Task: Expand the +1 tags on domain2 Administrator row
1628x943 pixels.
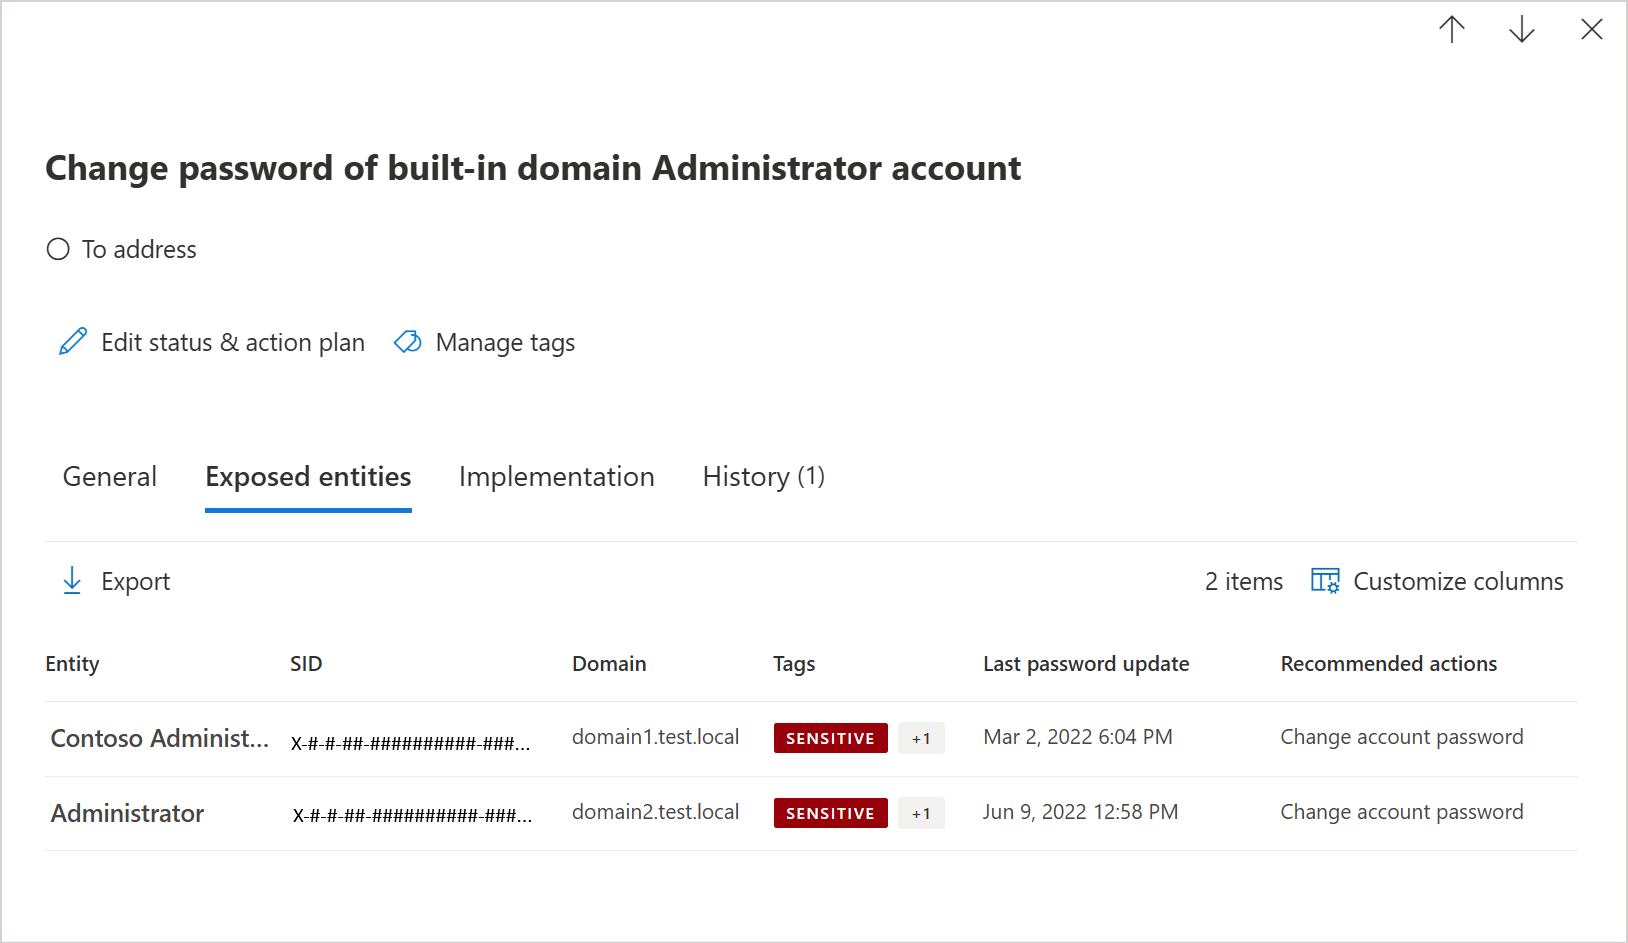Action: 920,814
